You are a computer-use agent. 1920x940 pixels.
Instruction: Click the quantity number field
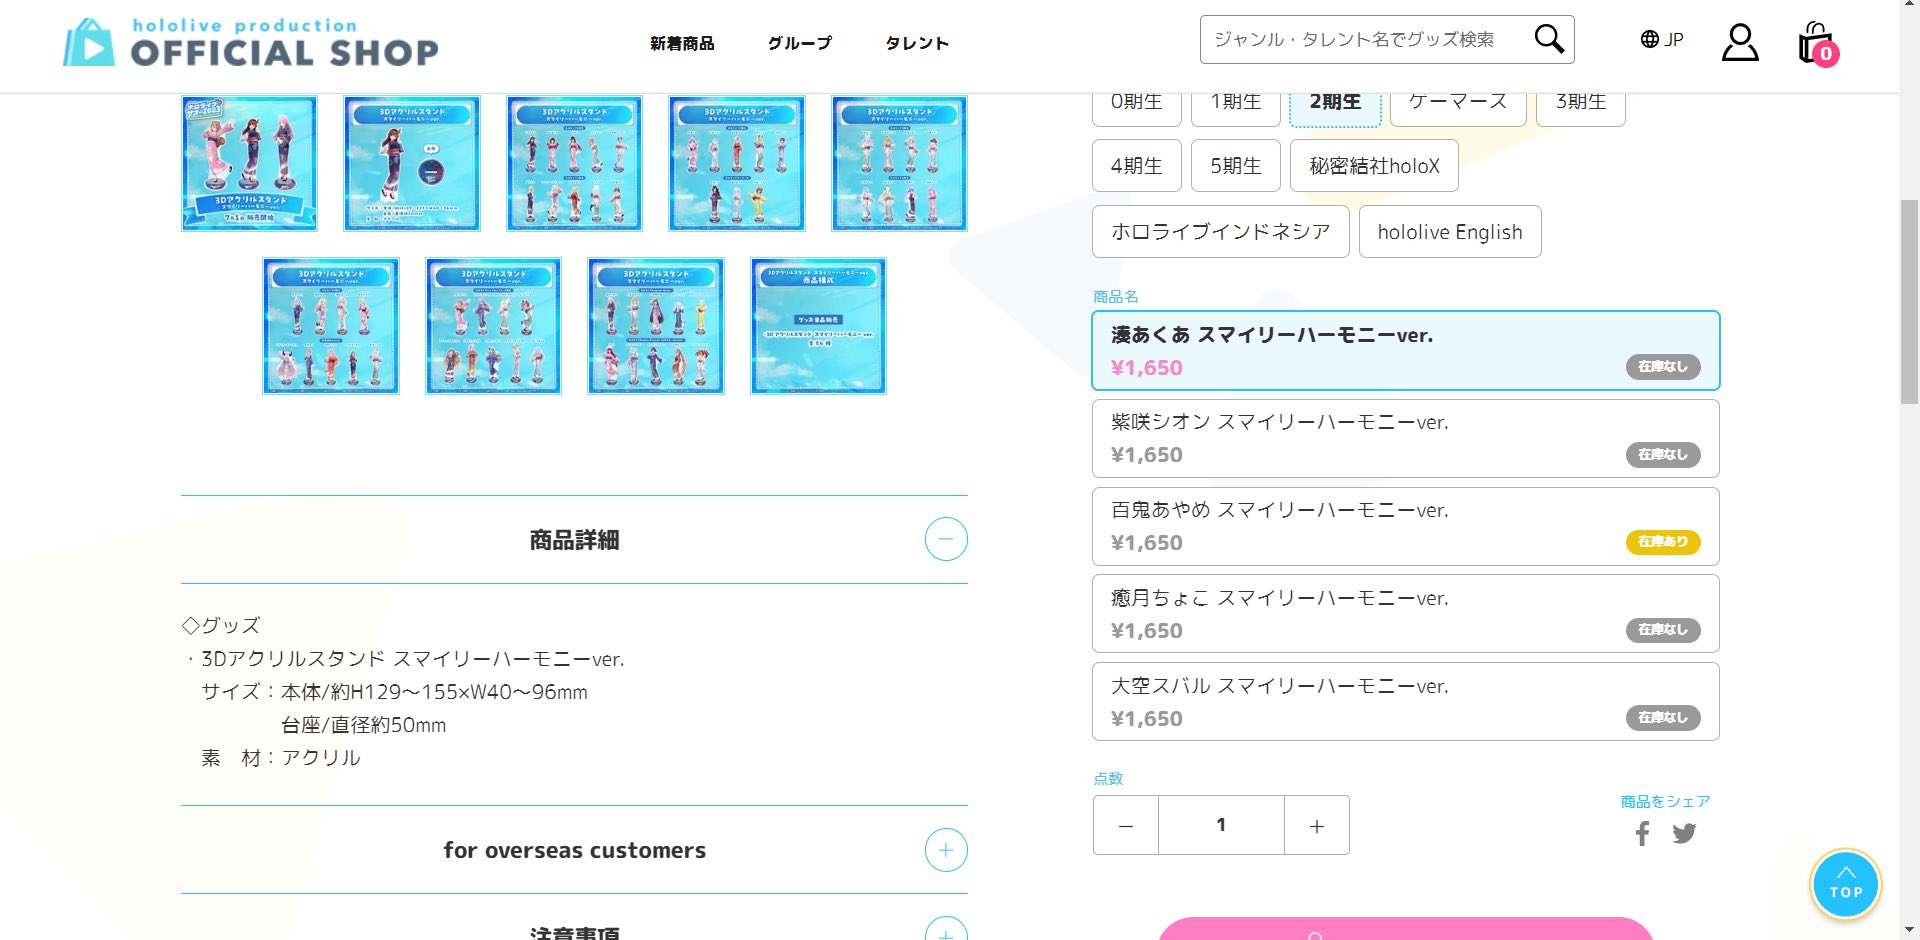1221,825
